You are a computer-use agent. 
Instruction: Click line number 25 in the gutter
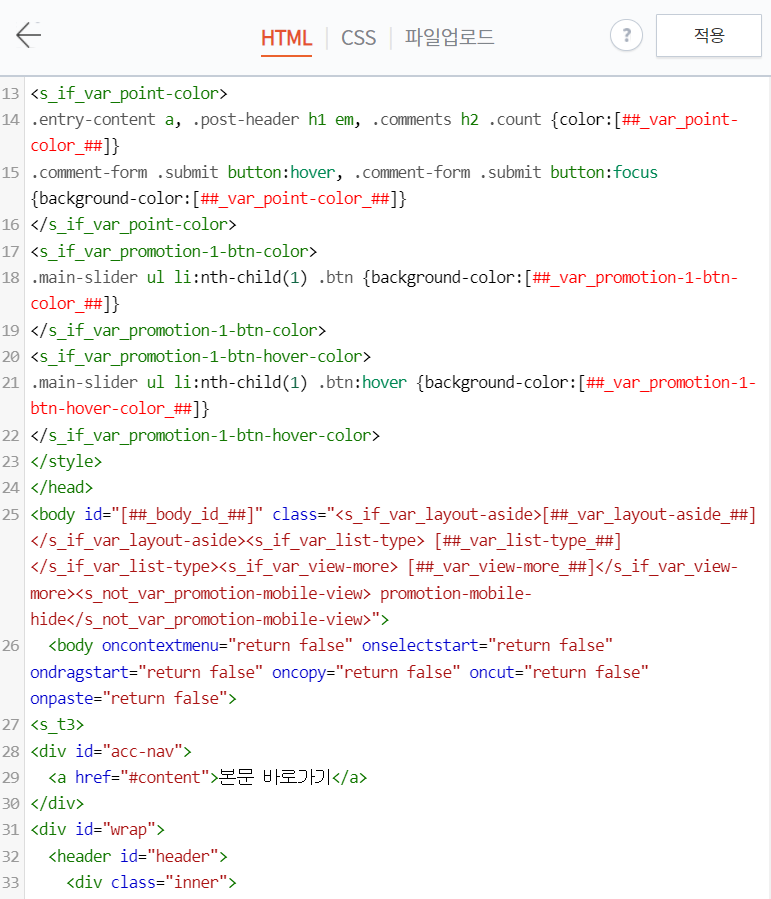(x=10, y=514)
